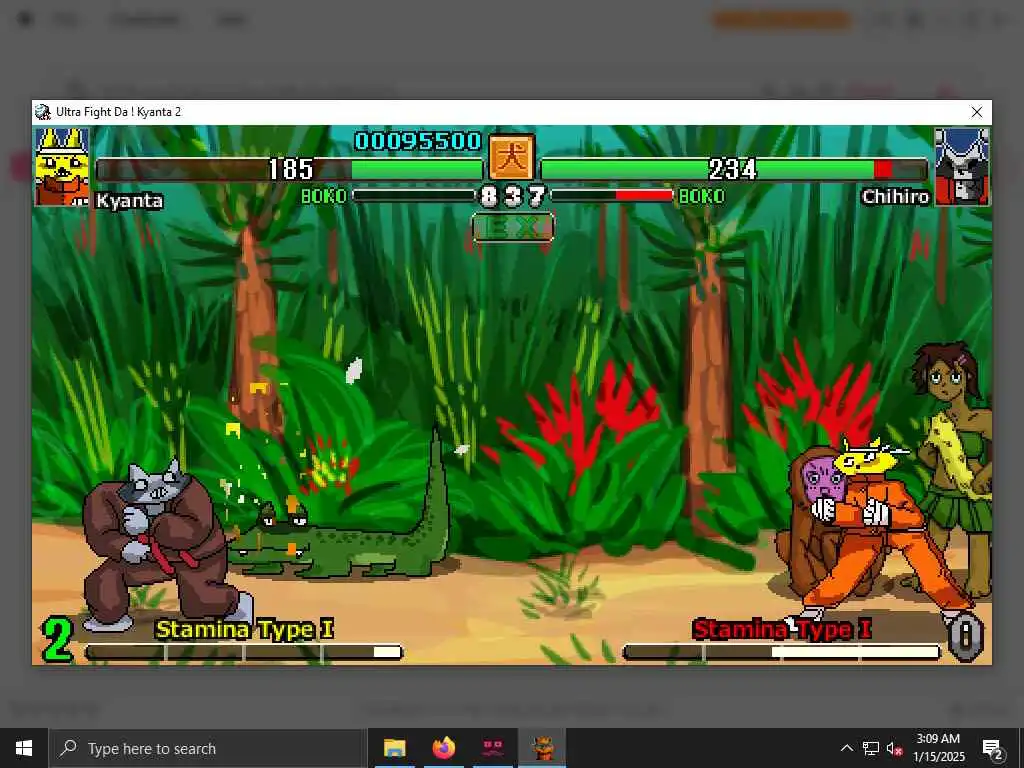Image resolution: width=1024 pixels, height=768 pixels.
Task: Click the orange emblem between health bars
Action: [512, 157]
